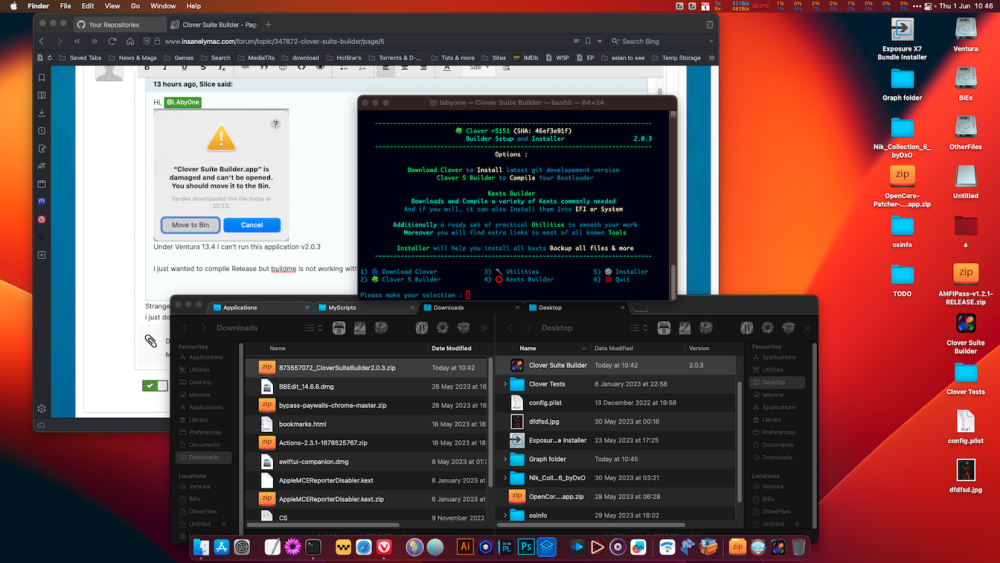The image size is (1000, 563).
Task: Open Vivaldi Reading List panel icon
Action: click(x=41, y=96)
